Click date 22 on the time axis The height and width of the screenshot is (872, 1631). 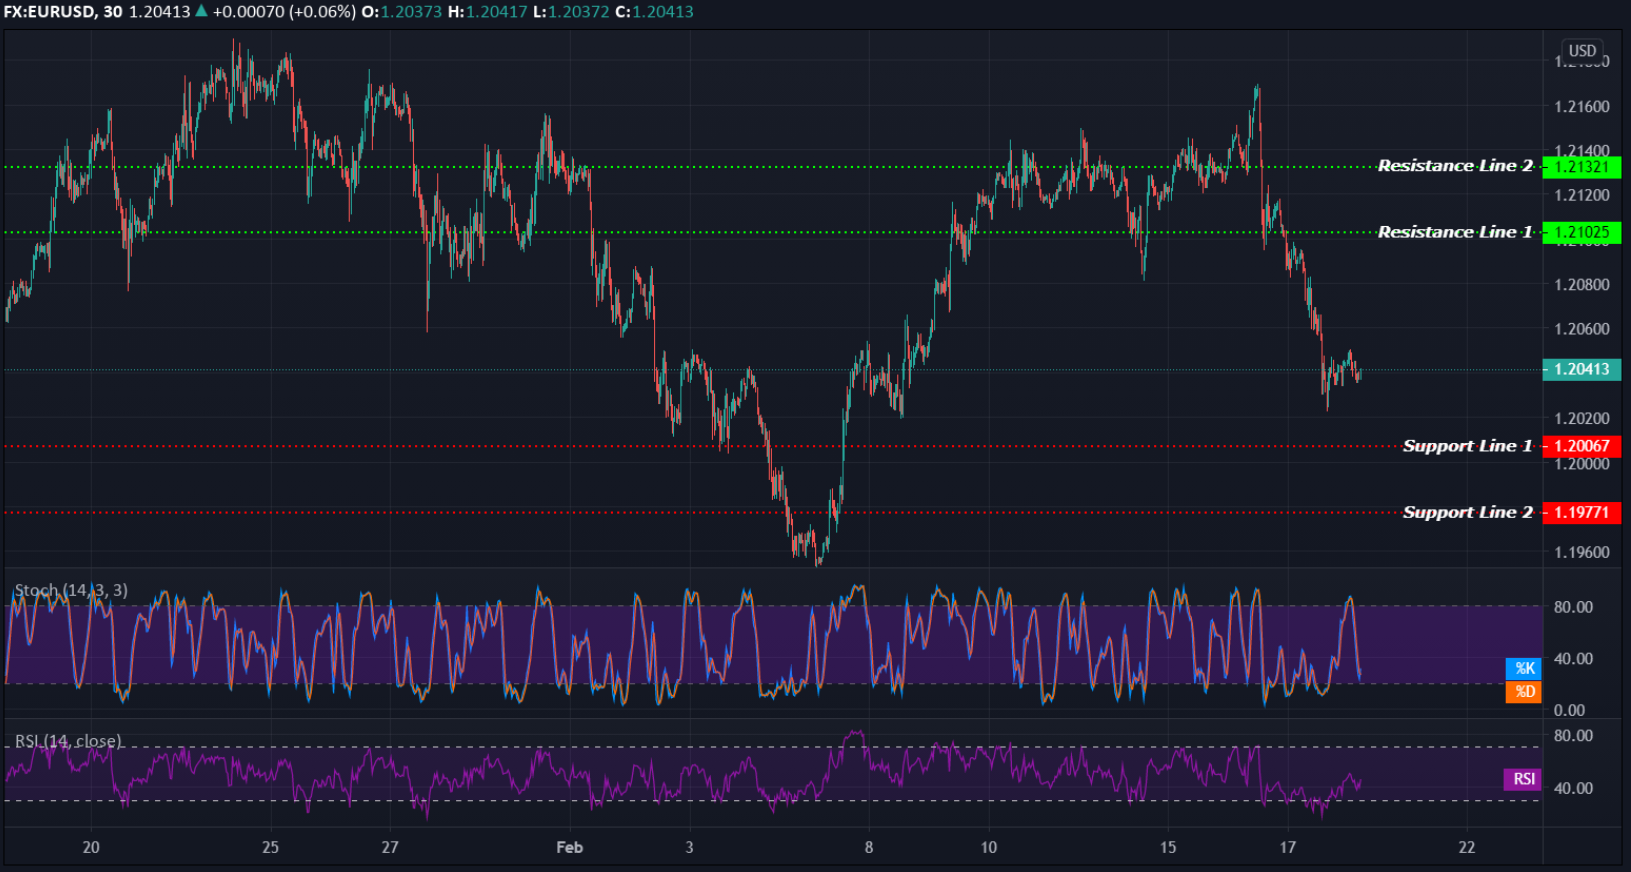coord(1467,847)
